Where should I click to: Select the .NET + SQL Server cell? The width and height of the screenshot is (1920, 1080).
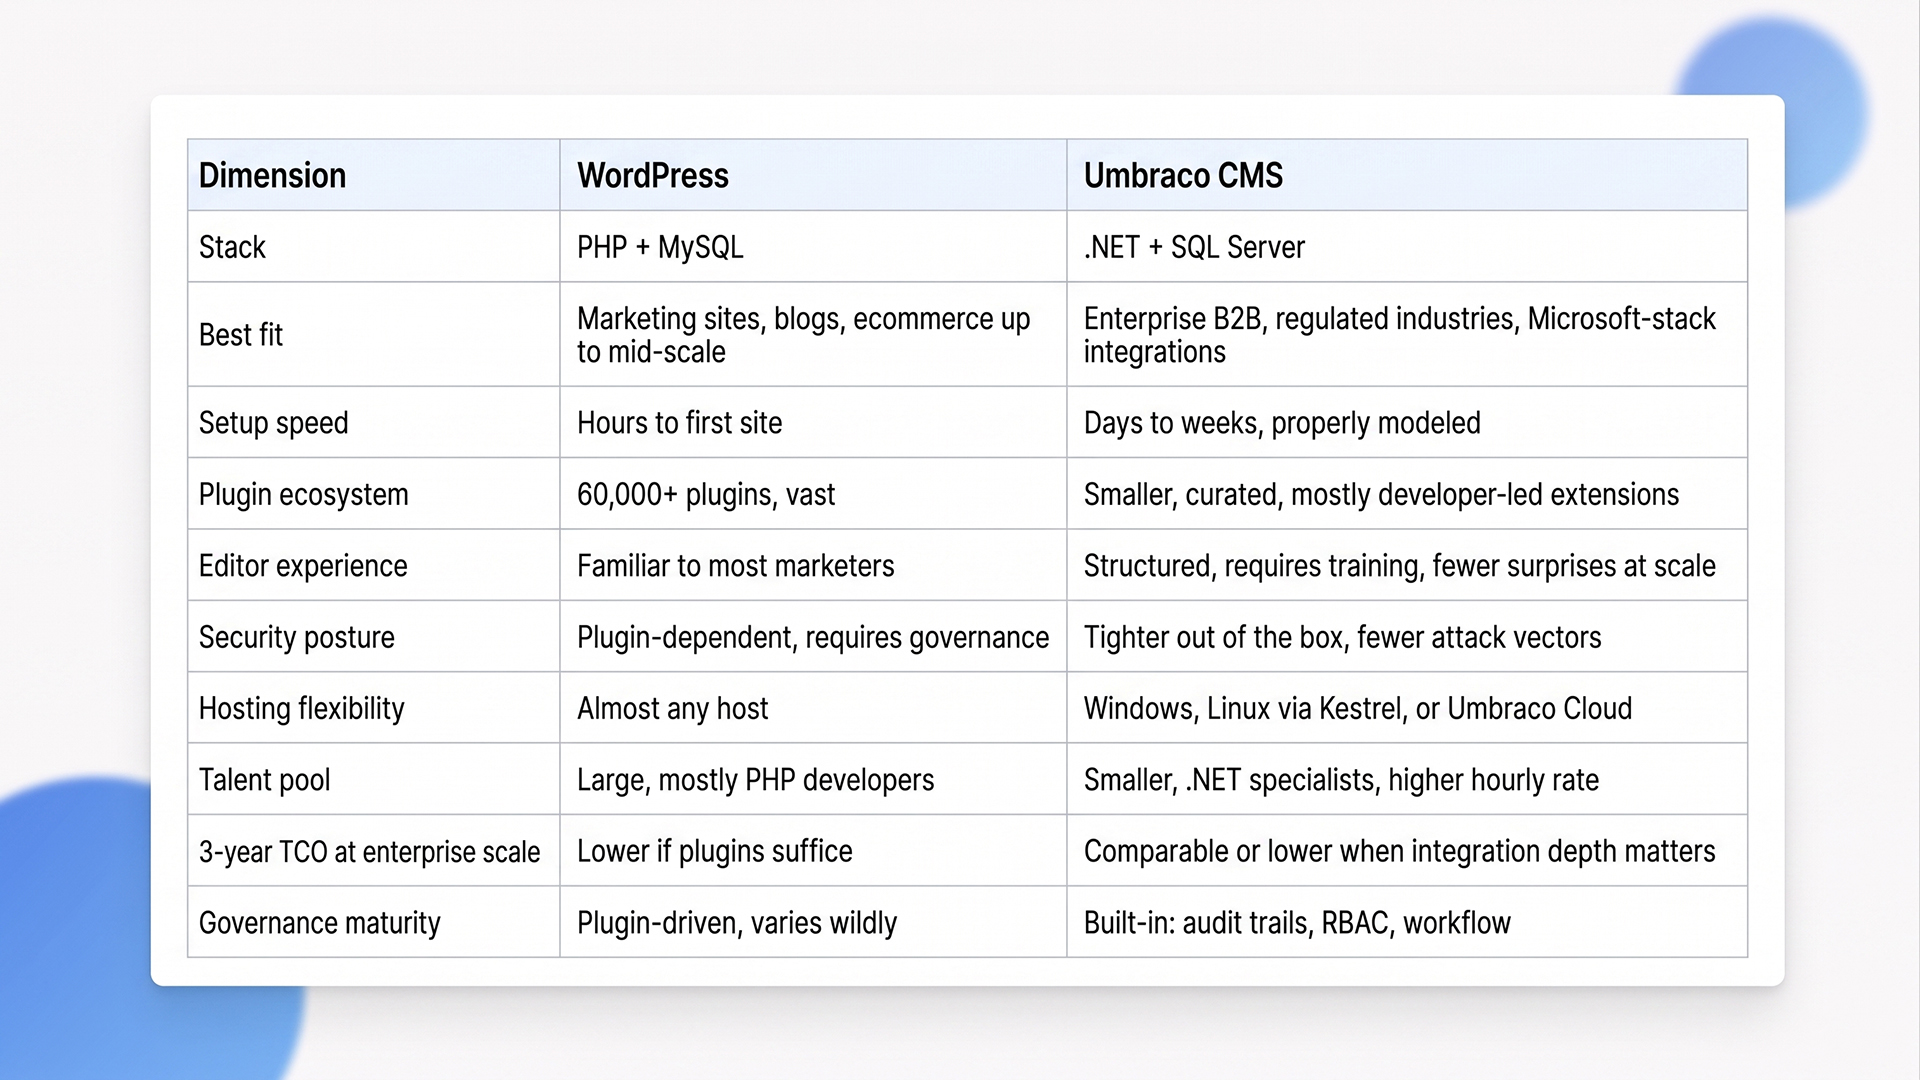(x=1407, y=247)
